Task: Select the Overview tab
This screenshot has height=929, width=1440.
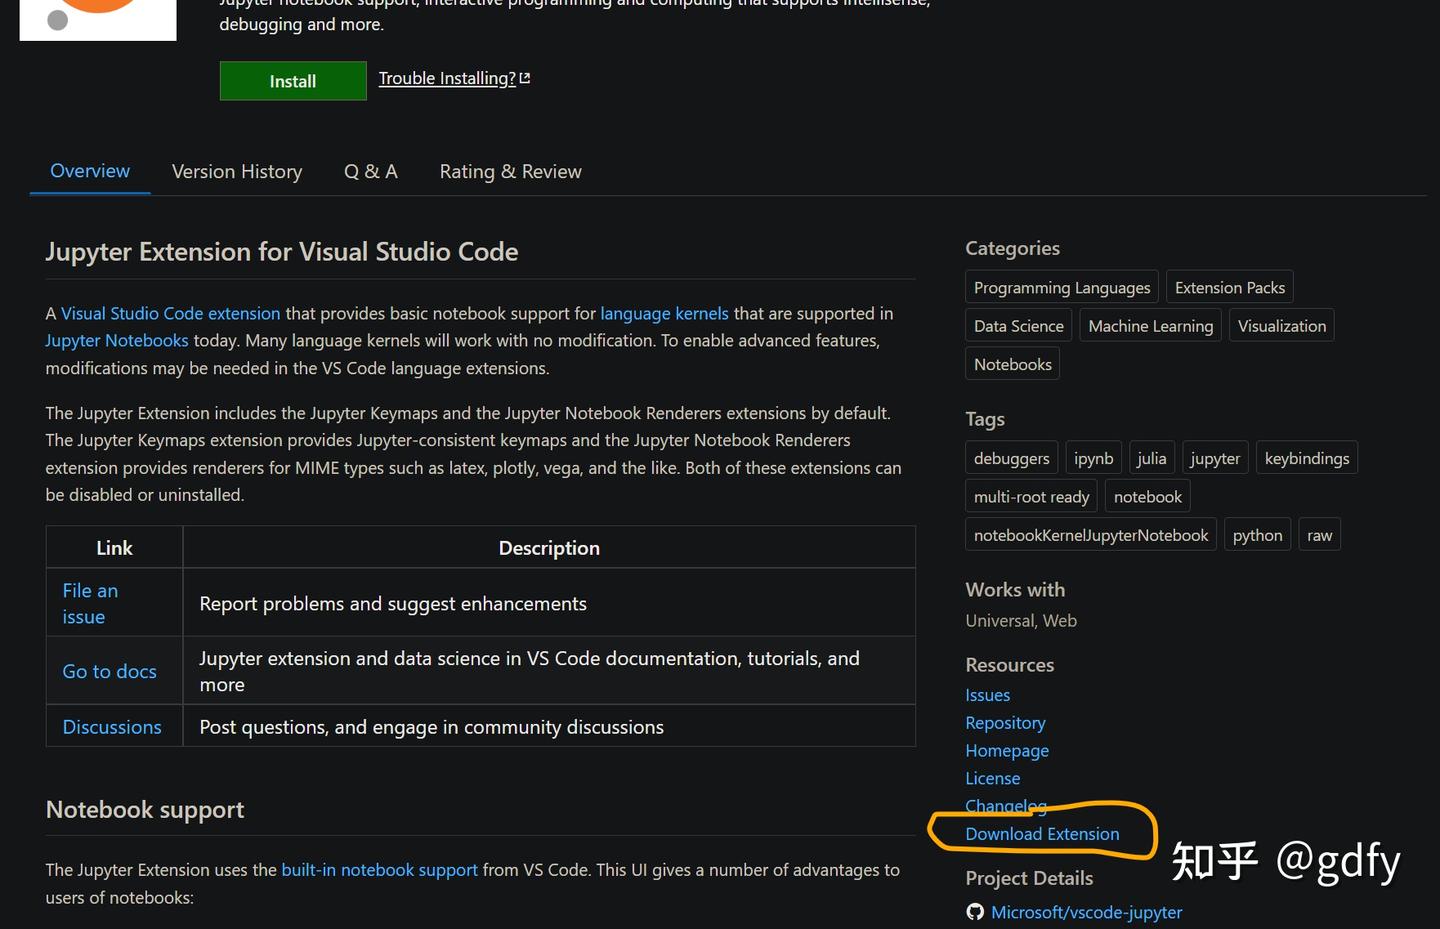Action: (x=90, y=171)
